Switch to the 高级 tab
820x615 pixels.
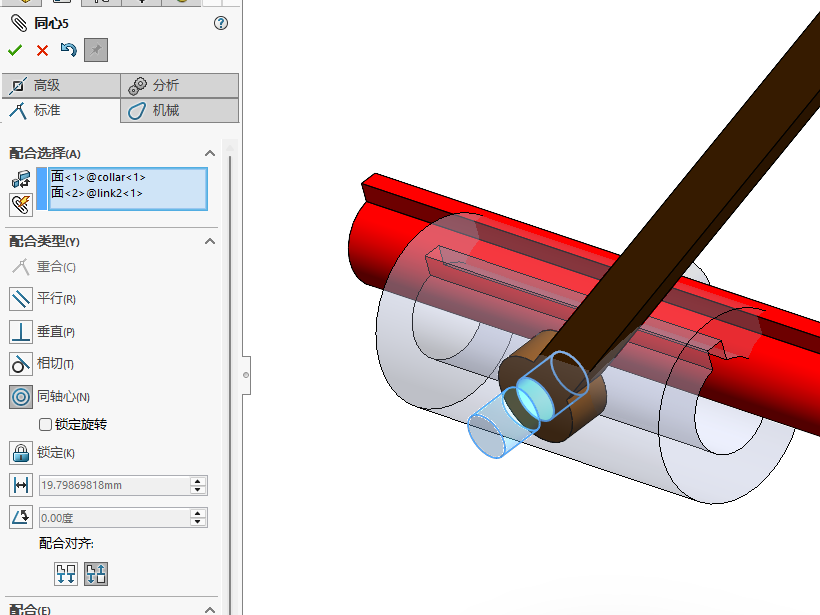pos(60,86)
